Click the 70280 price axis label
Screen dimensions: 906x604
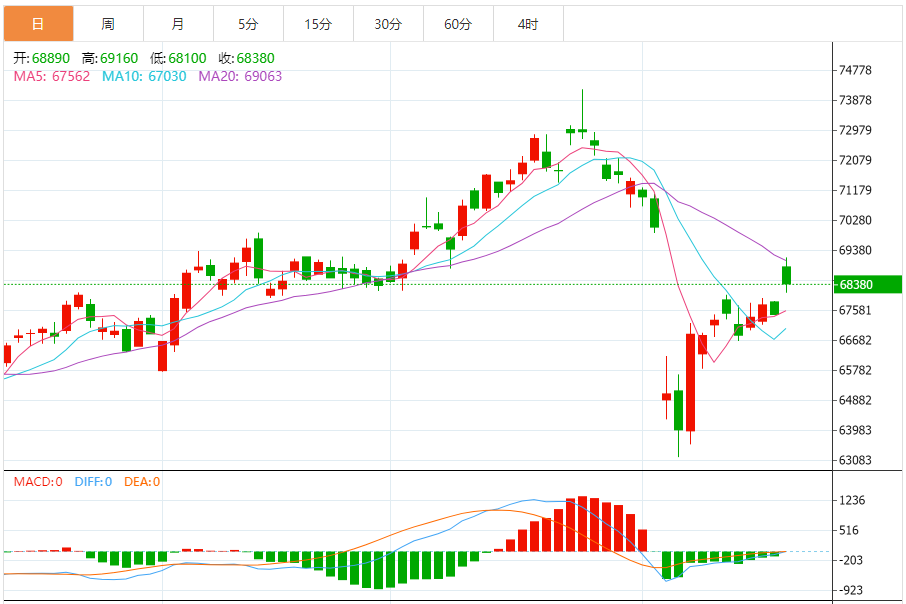pos(855,220)
